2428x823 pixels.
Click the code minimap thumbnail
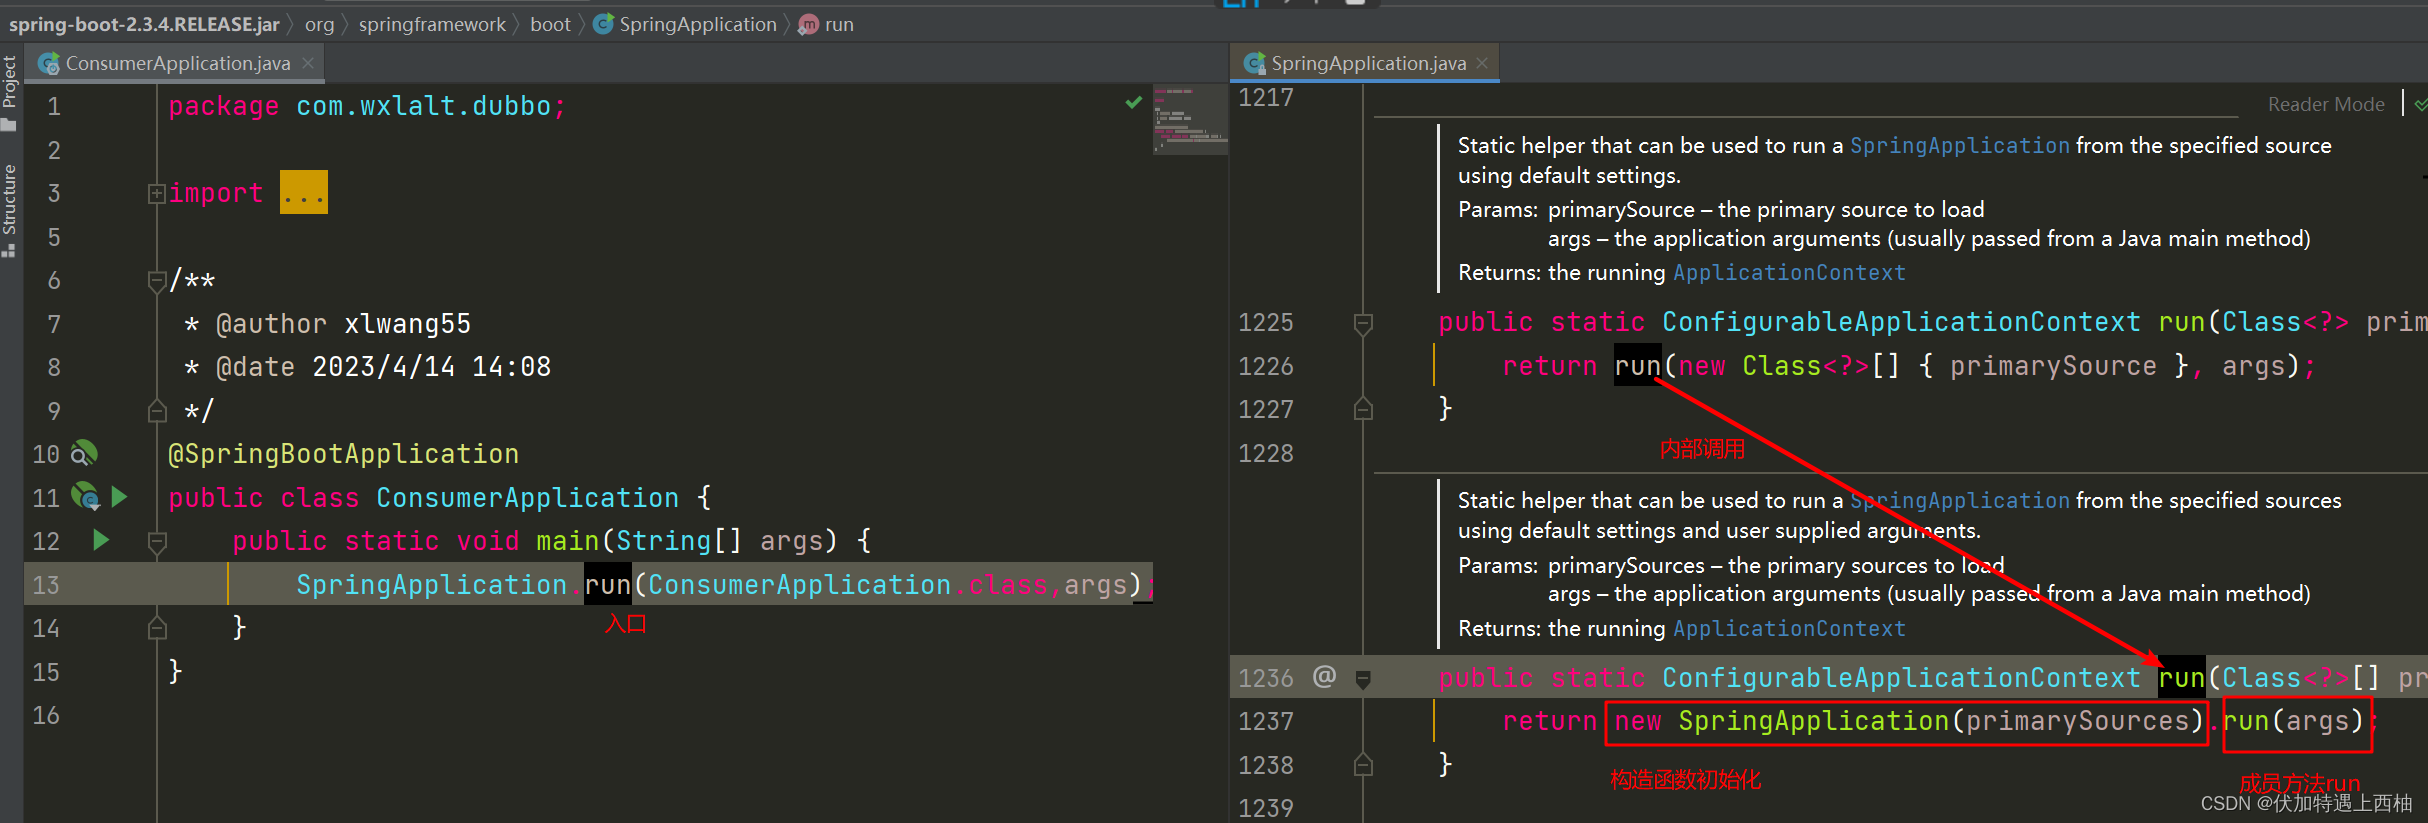[x=1190, y=119]
